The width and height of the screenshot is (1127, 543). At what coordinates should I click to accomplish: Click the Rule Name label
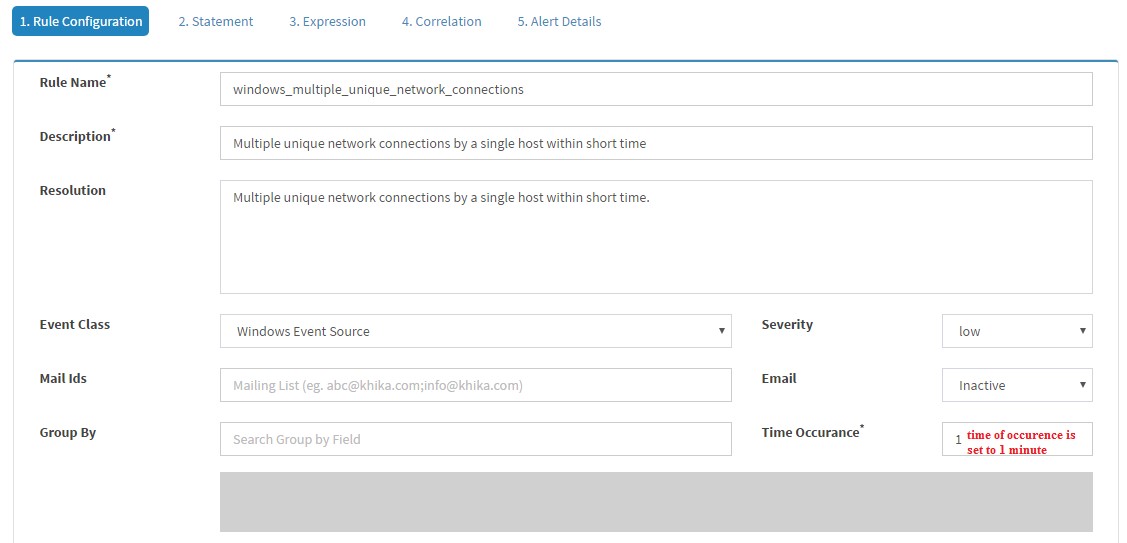click(75, 82)
